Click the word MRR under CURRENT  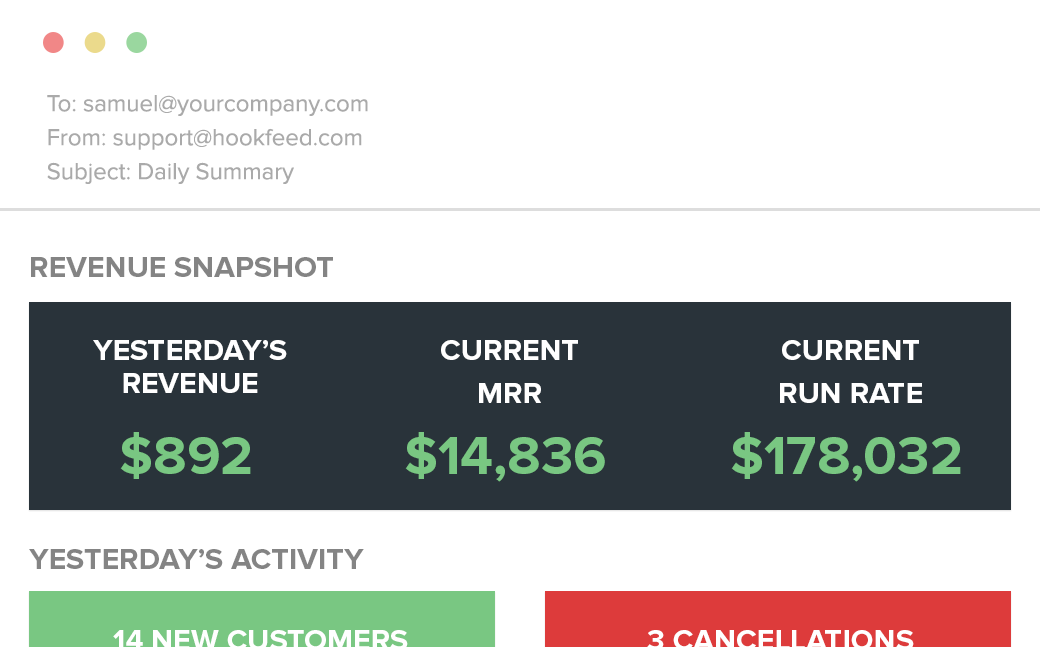click(x=509, y=393)
